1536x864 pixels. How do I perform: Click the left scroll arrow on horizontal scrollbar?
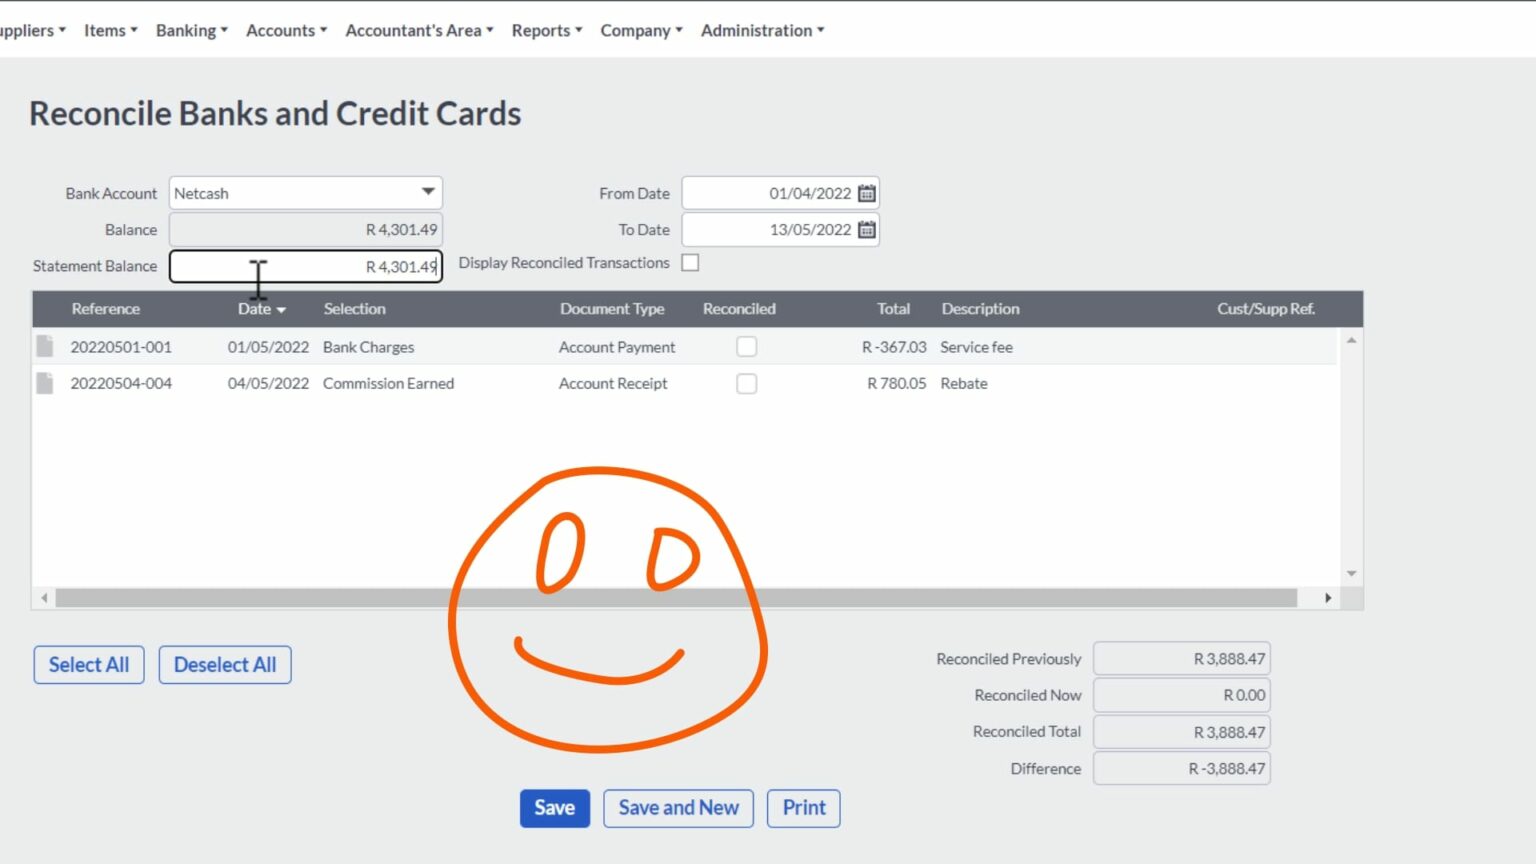[45, 597]
